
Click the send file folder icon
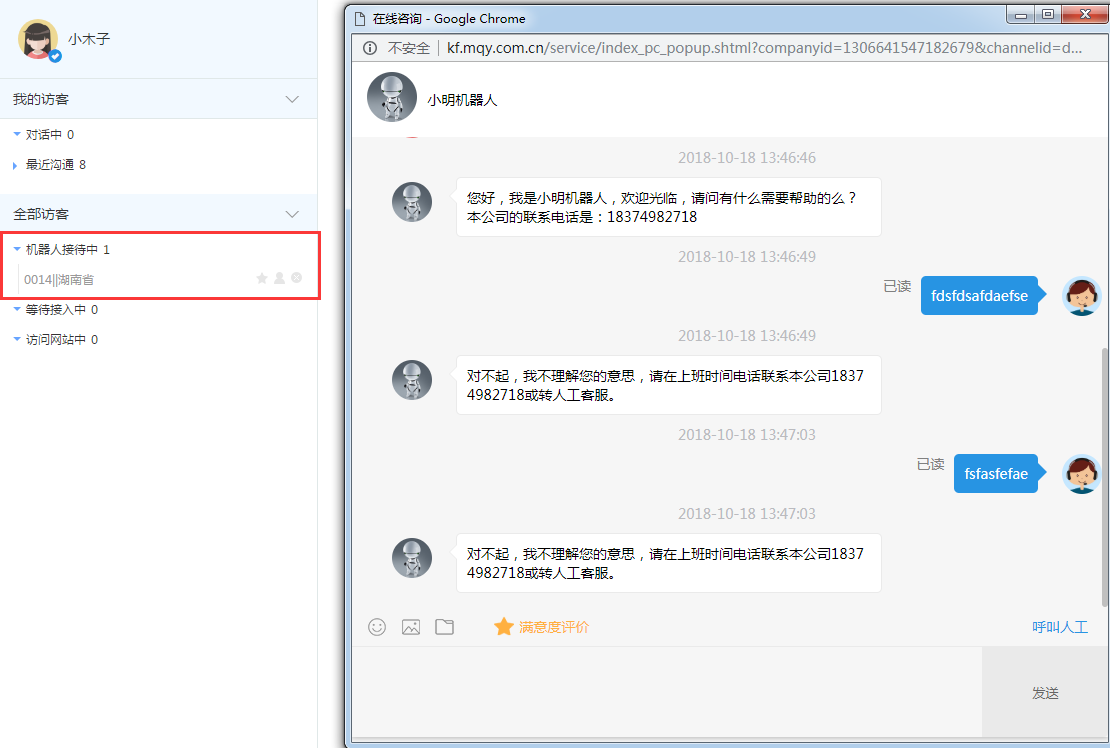445,627
